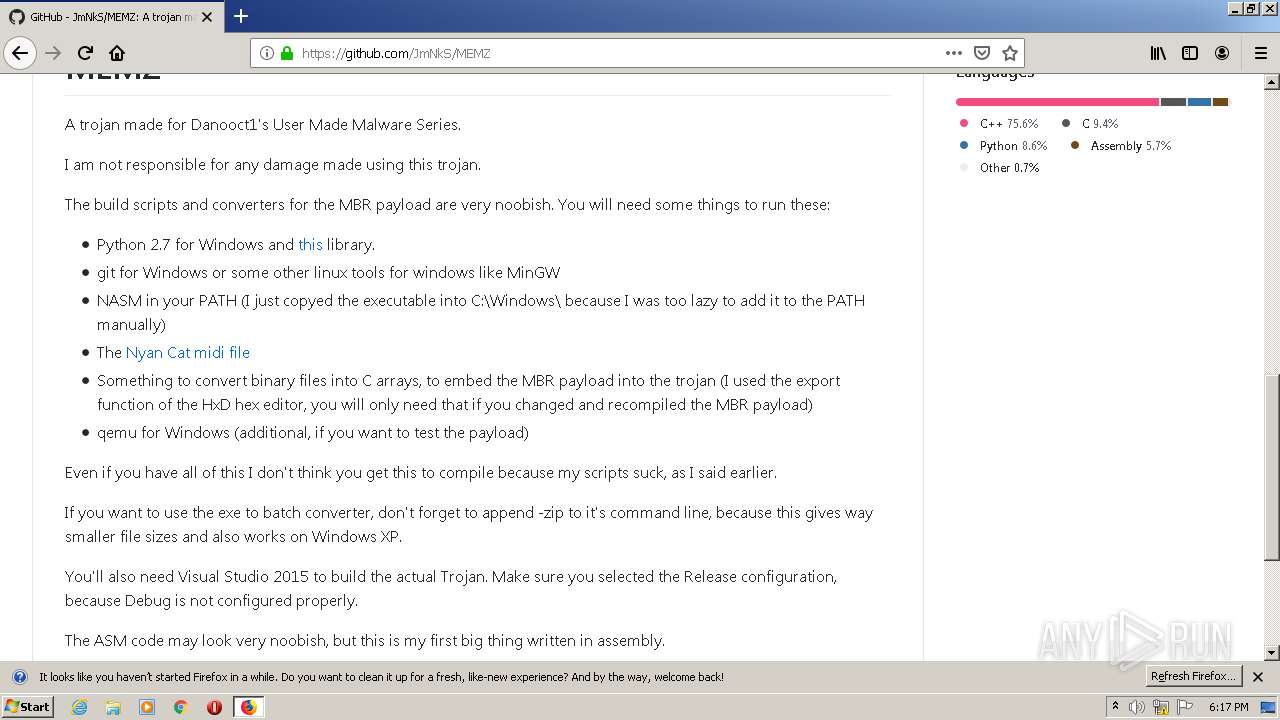Reload the current page
The image size is (1280, 720).
[85, 53]
